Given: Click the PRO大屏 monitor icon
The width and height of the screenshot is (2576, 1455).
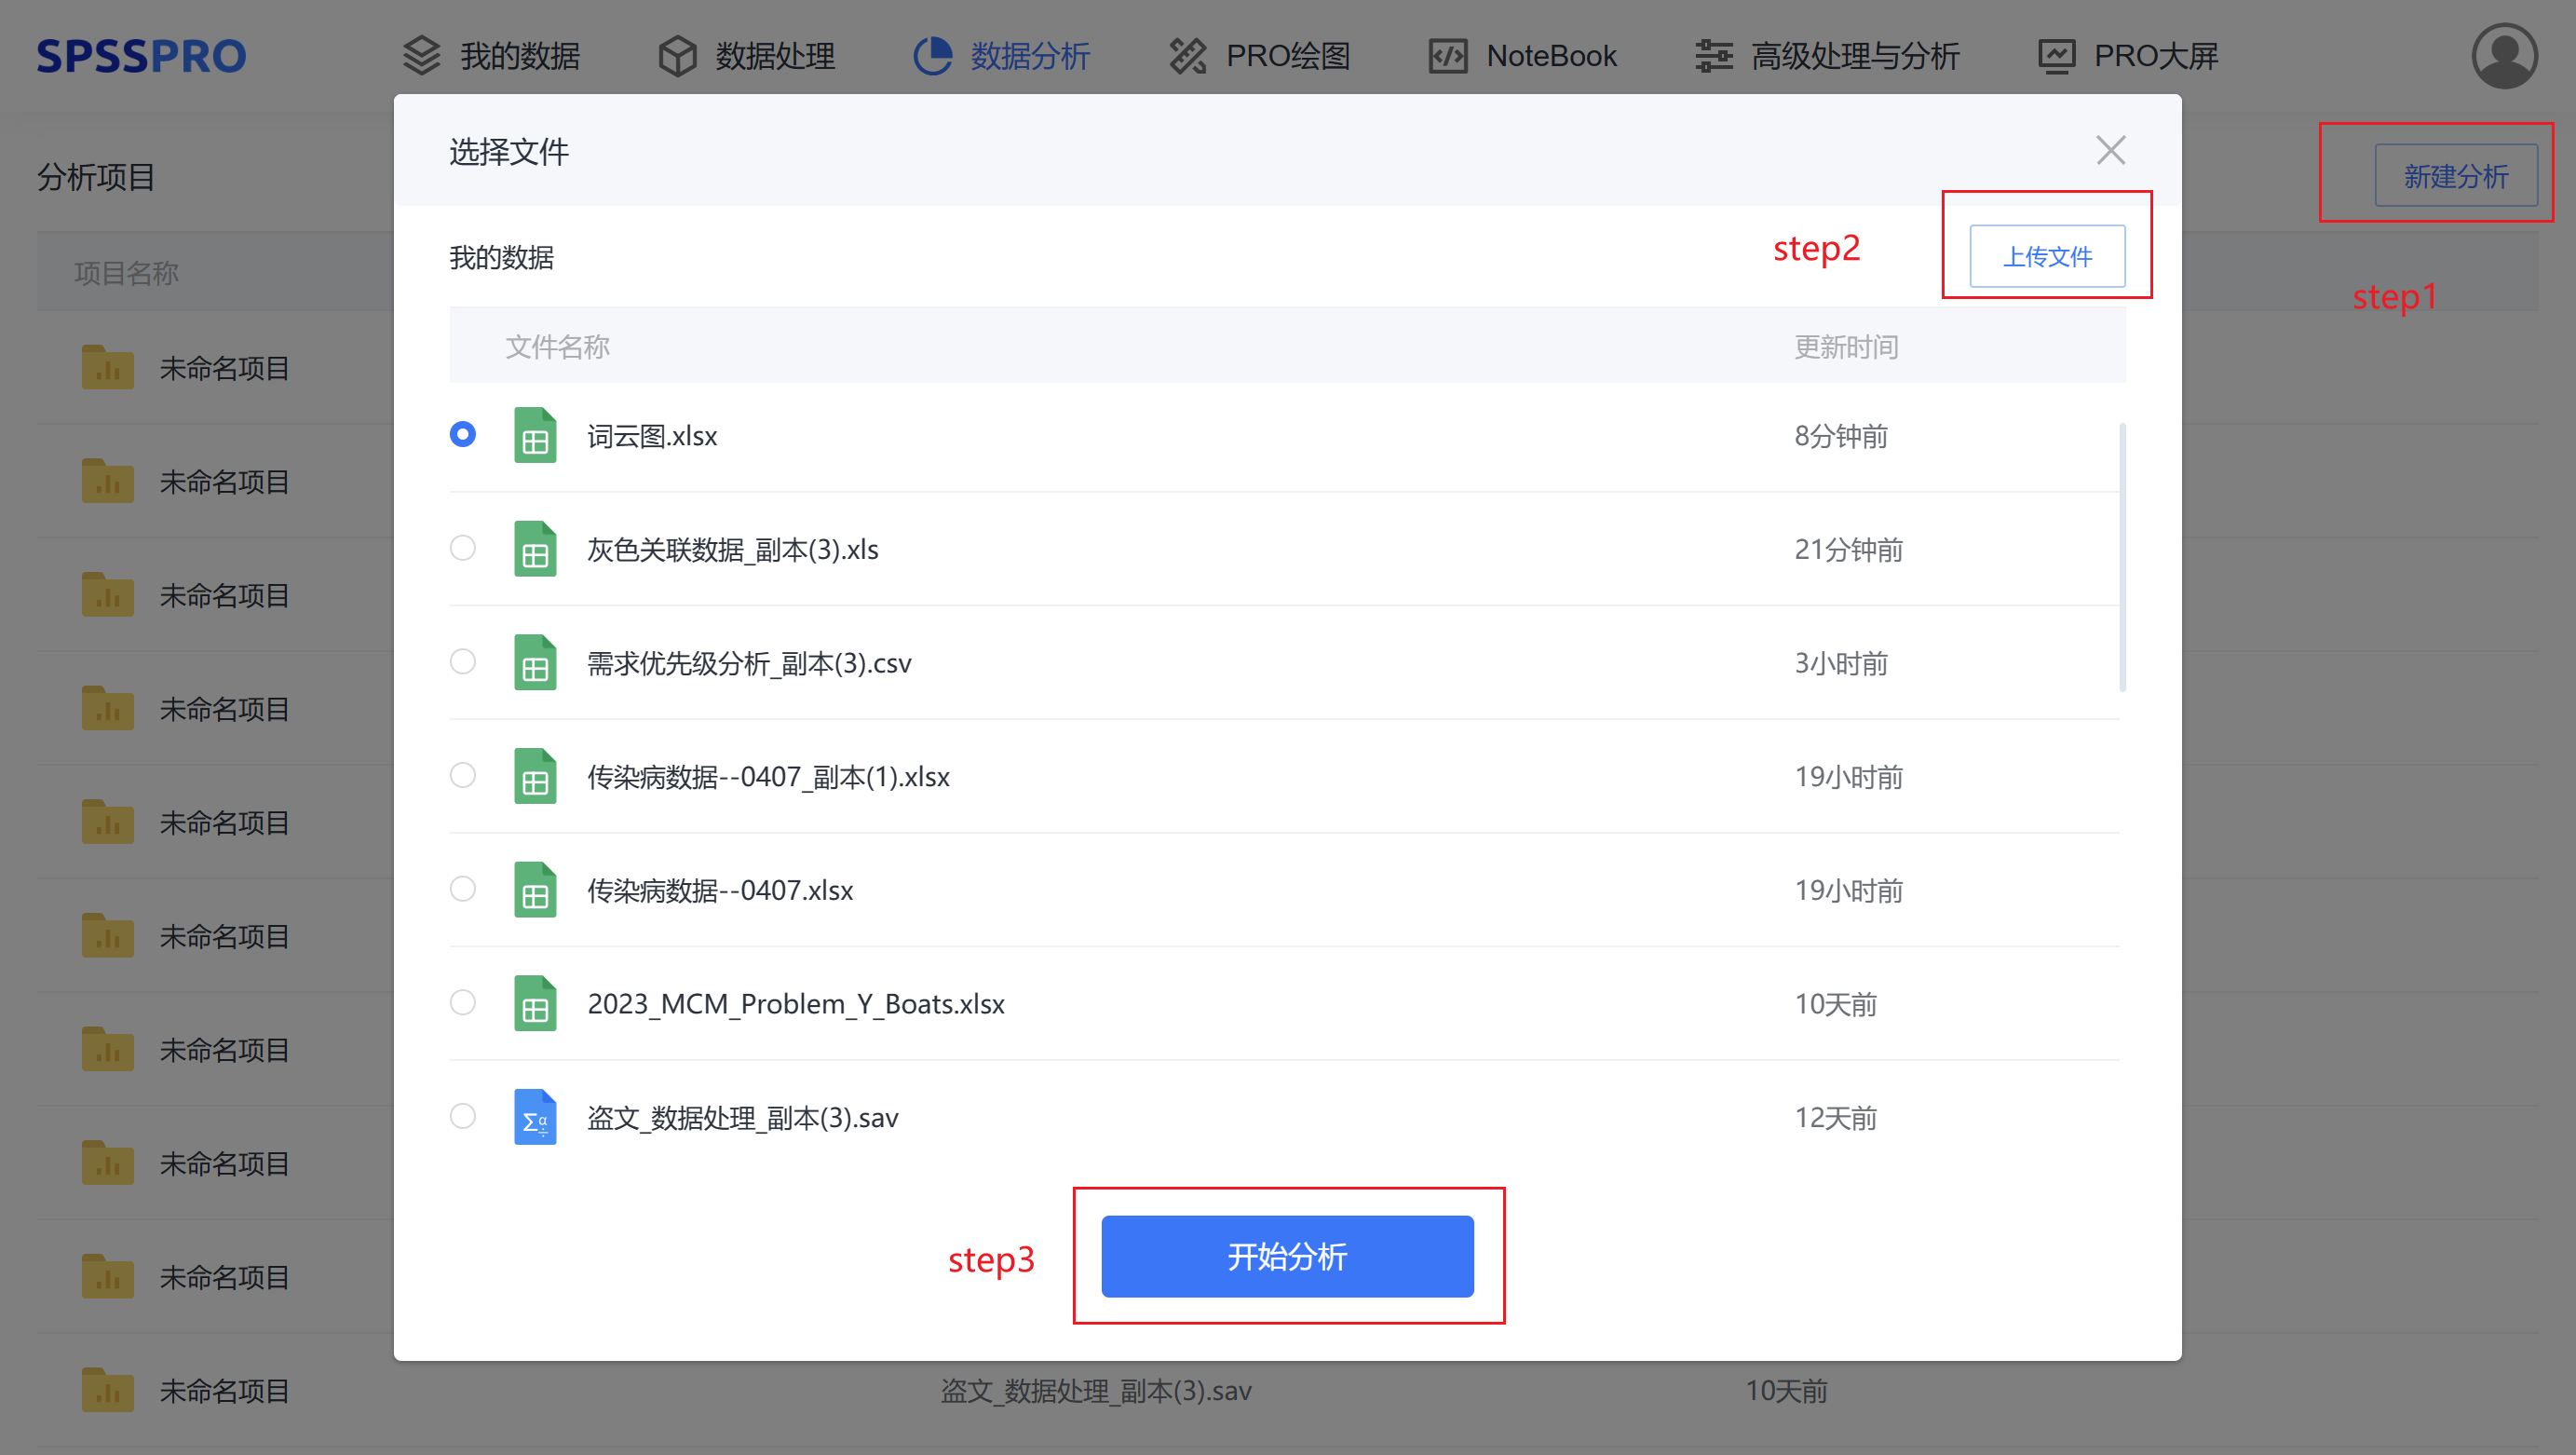Looking at the screenshot, I should tap(2057, 56).
